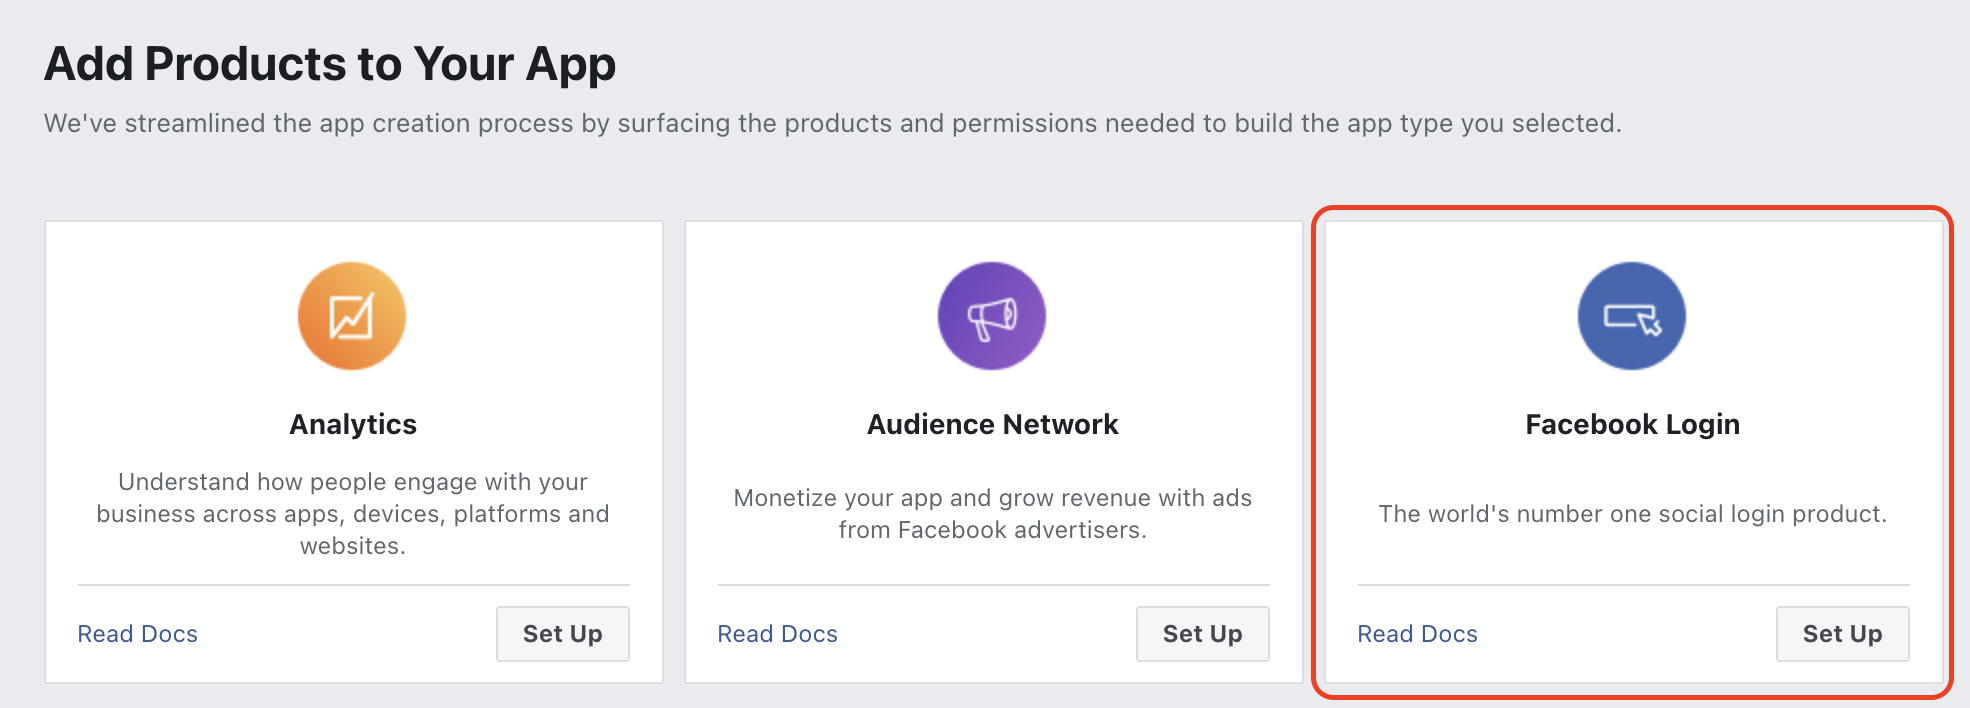Image resolution: width=1970 pixels, height=708 pixels.
Task: Click the Facebook Login title text
Action: [x=1630, y=423]
